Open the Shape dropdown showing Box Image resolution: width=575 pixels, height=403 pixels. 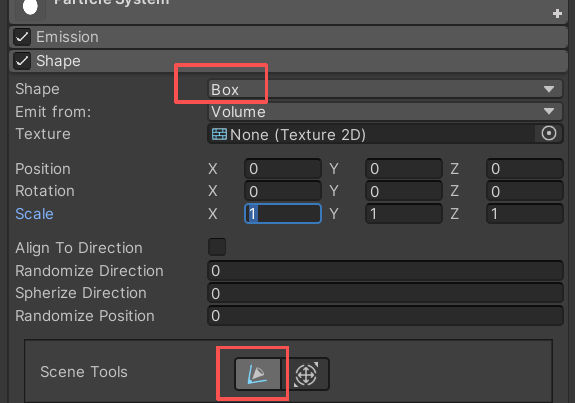(385, 89)
